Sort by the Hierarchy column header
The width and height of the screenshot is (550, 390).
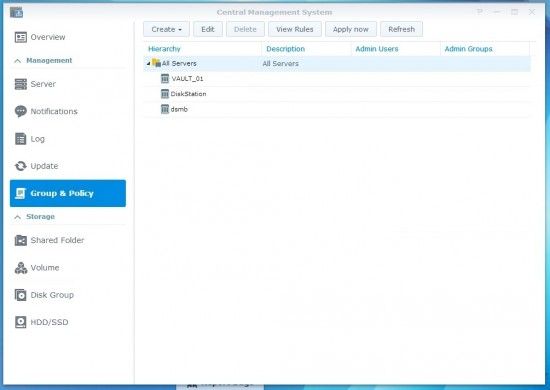click(202, 49)
